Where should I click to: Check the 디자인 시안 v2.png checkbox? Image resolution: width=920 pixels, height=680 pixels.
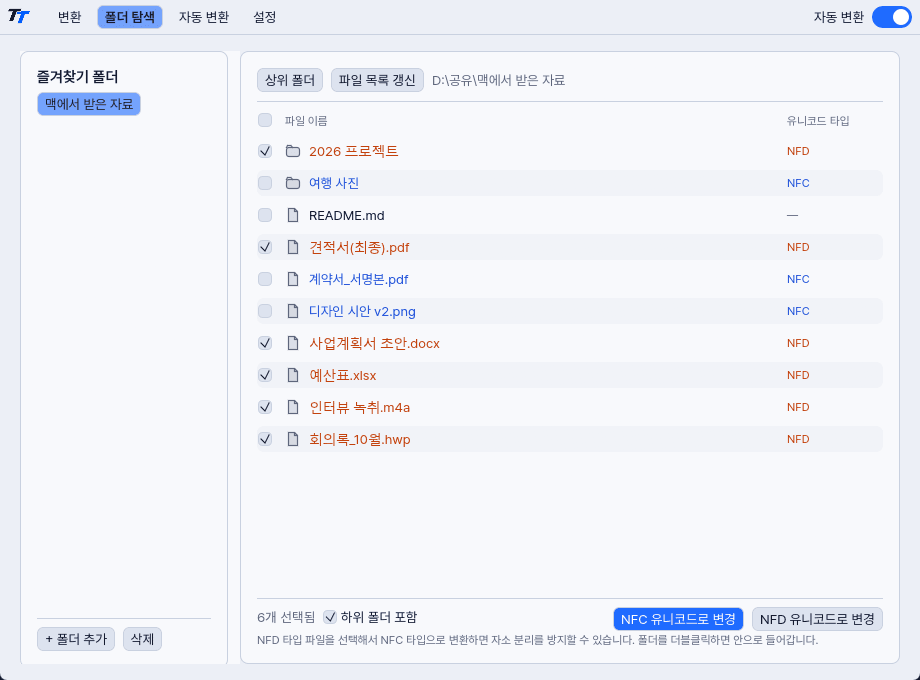click(265, 311)
